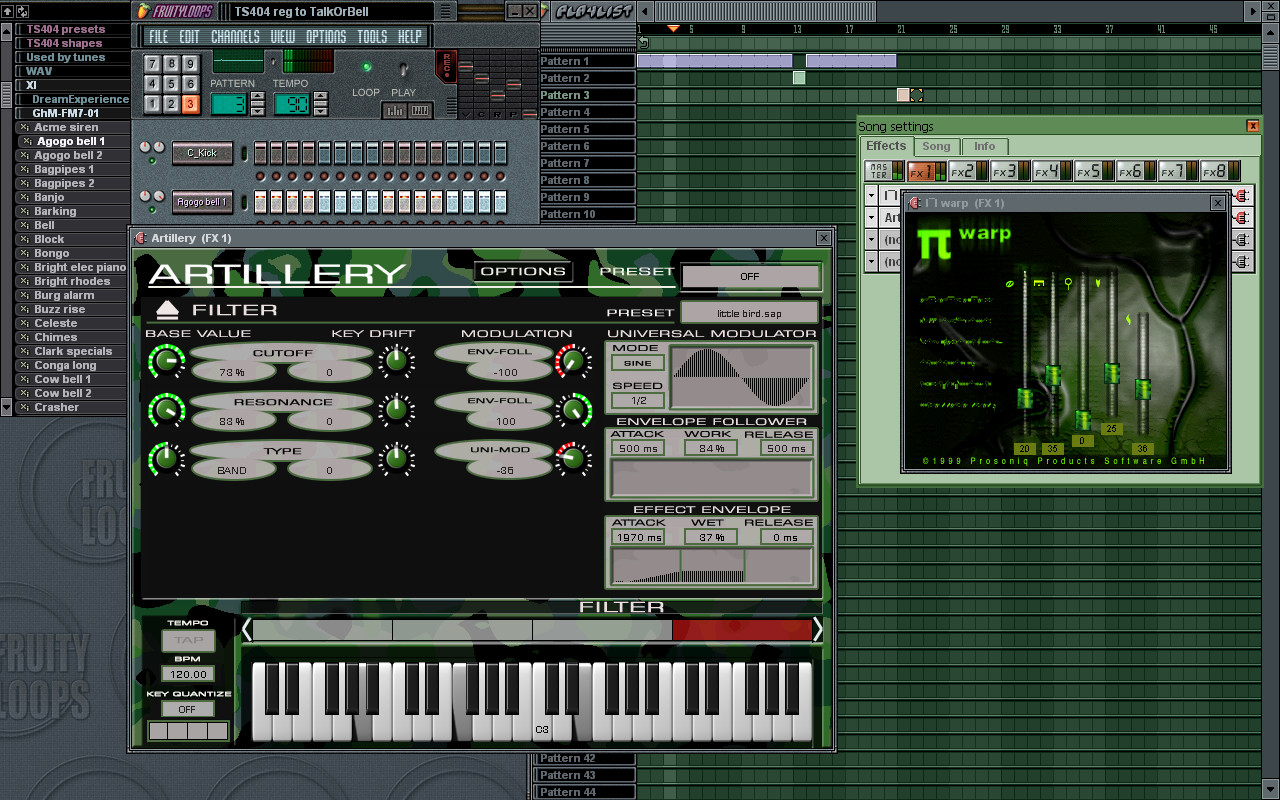Open the HELP menu
The width and height of the screenshot is (1280, 800).
[x=410, y=37]
